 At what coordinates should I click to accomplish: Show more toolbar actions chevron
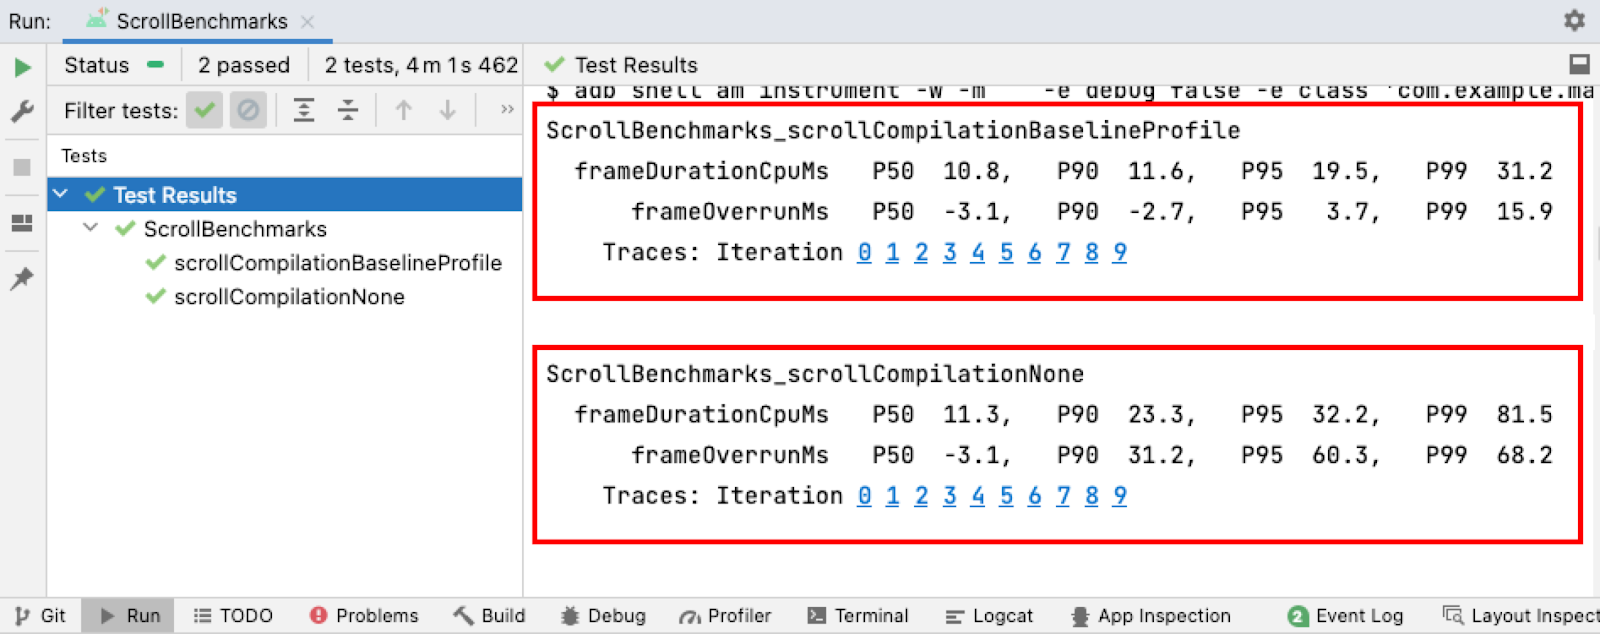tap(507, 110)
